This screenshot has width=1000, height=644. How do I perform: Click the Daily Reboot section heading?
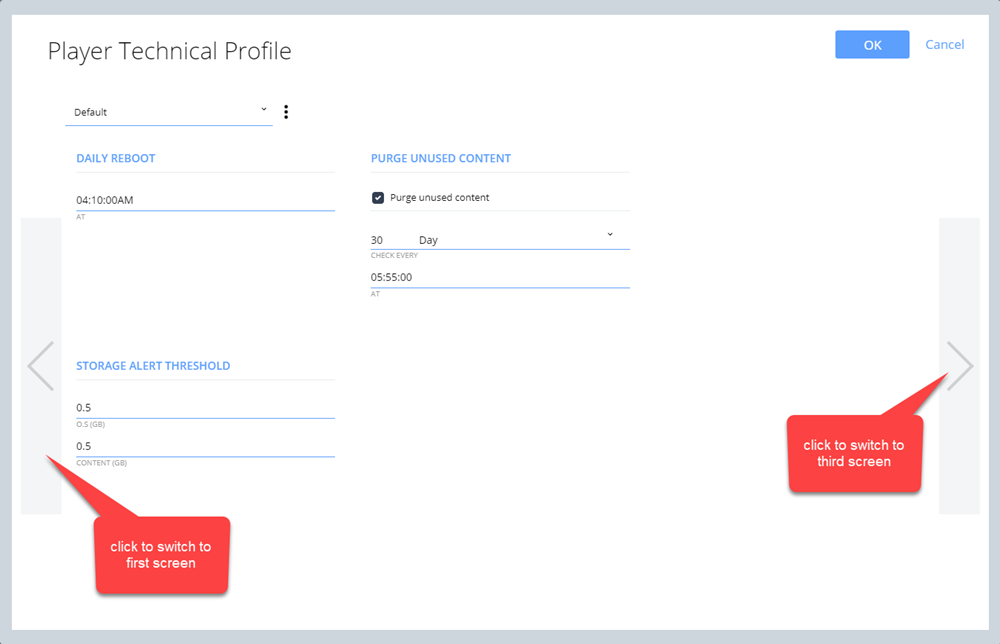[115, 158]
